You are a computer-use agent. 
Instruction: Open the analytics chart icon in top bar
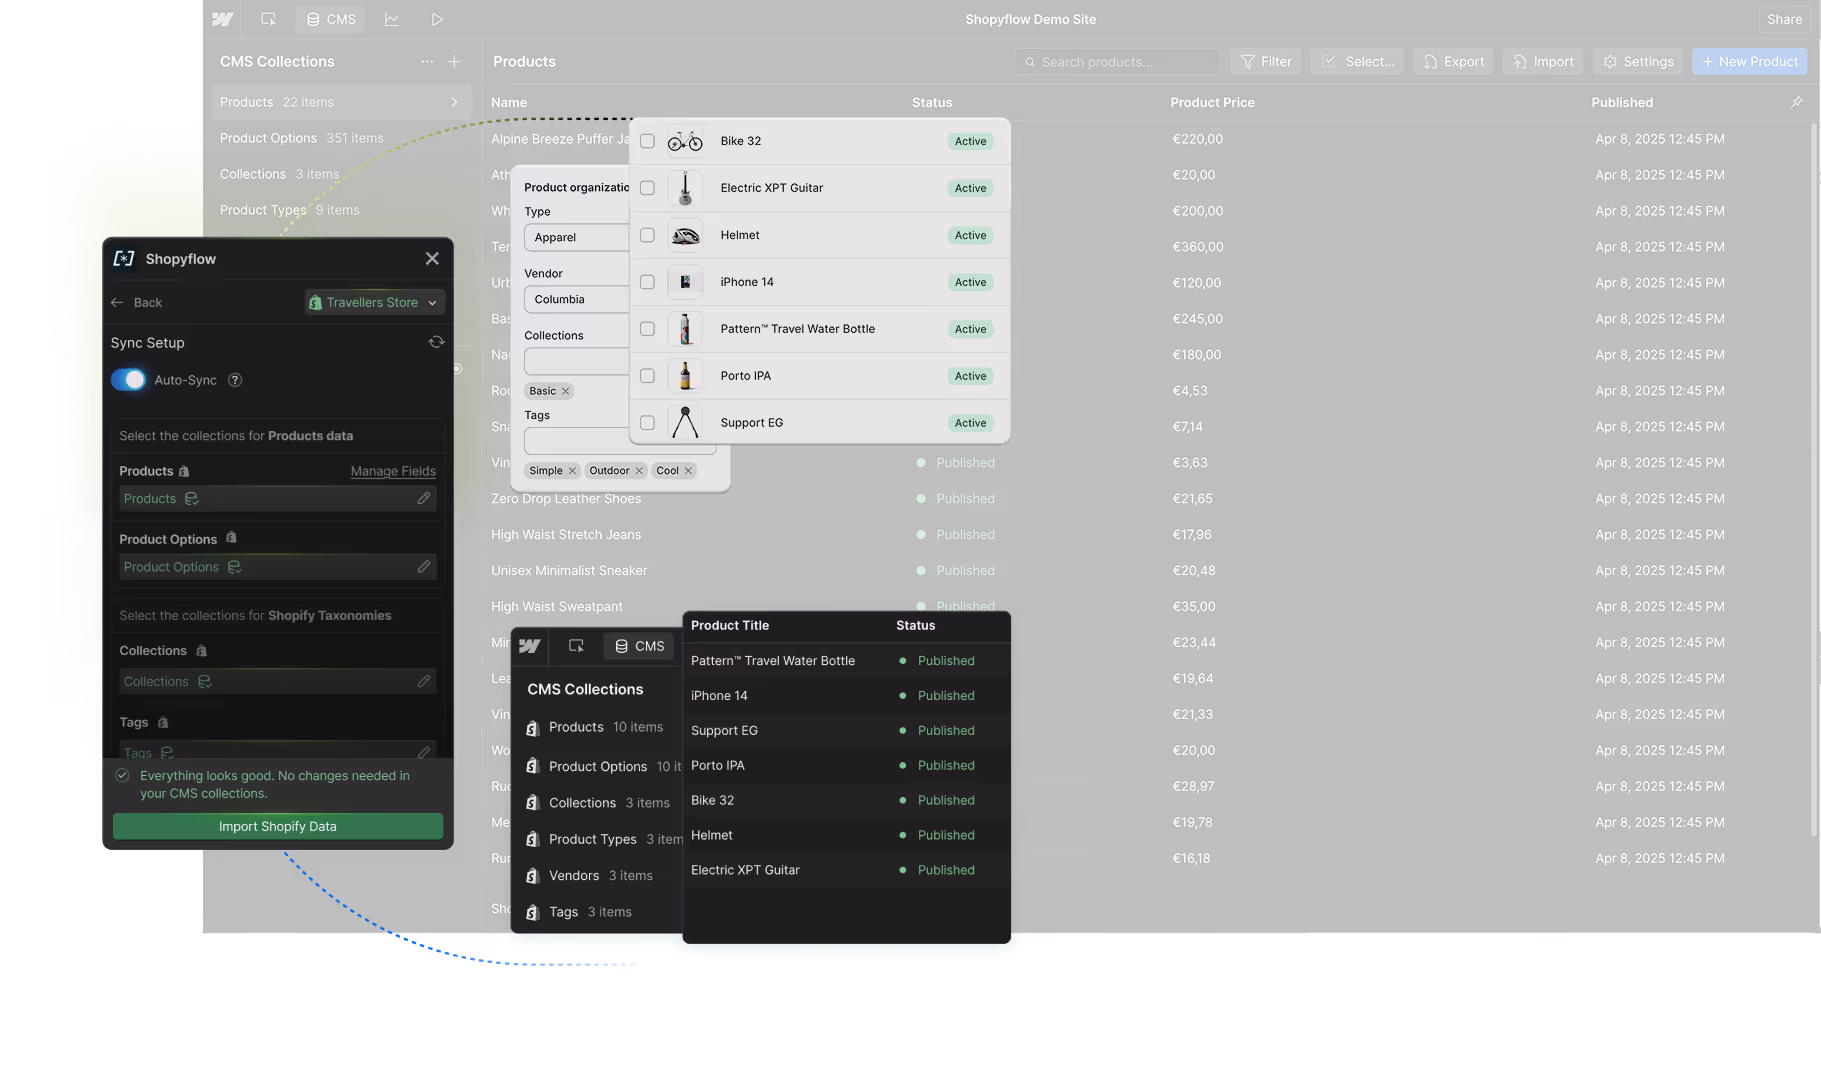tap(392, 19)
